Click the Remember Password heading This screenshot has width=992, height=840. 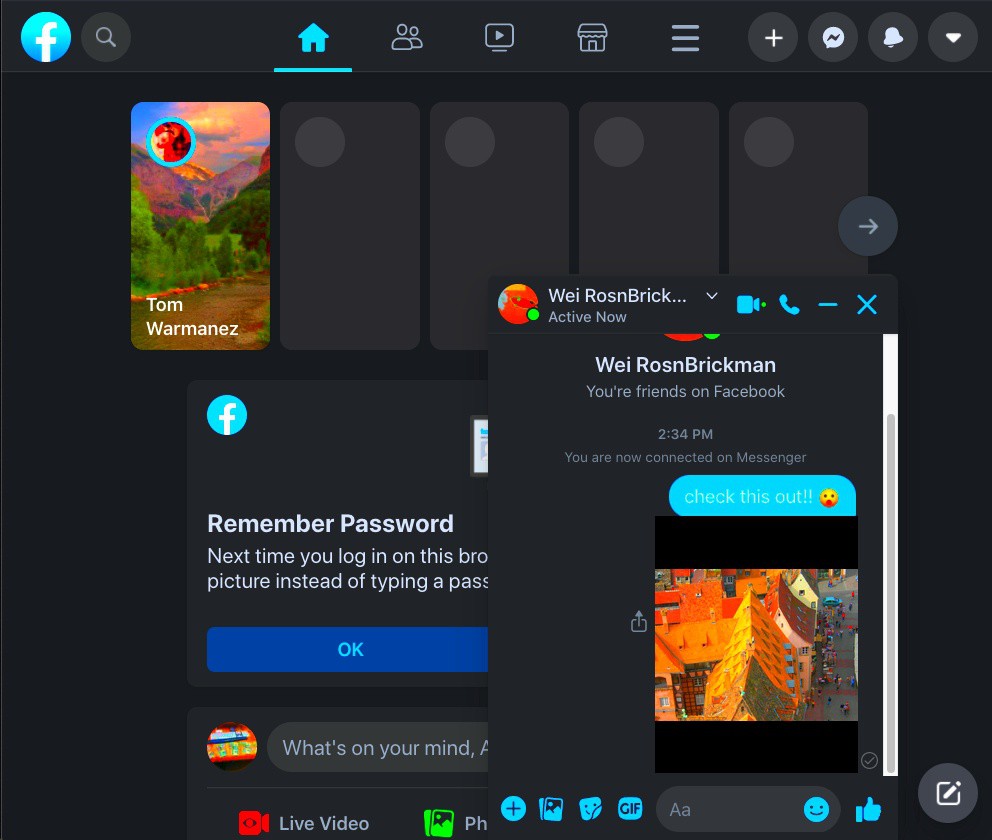(330, 524)
